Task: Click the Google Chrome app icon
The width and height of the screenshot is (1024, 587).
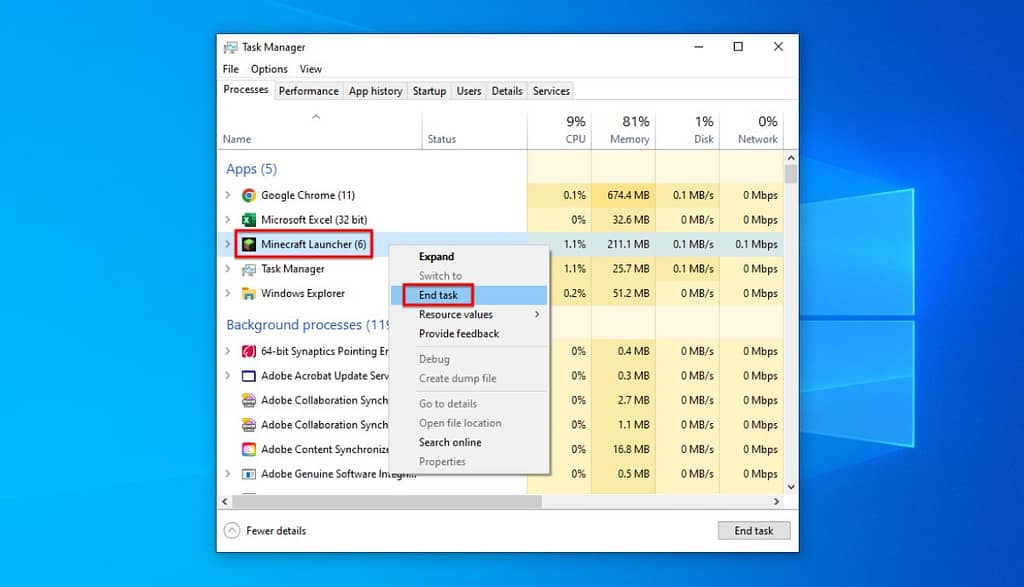Action: pyautogui.click(x=248, y=195)
